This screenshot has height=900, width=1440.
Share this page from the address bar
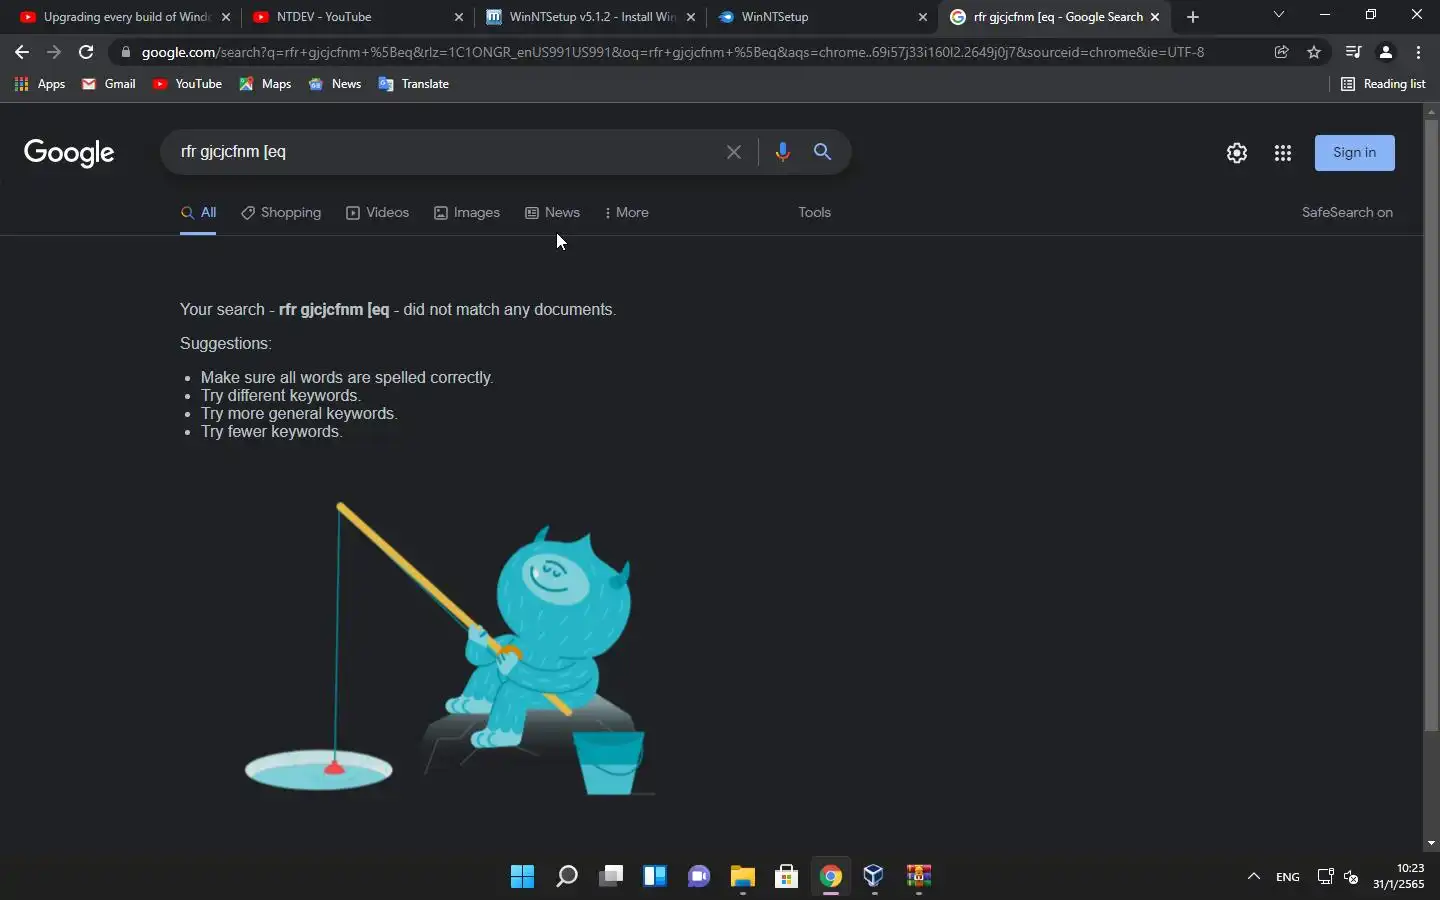[1281, 52]
